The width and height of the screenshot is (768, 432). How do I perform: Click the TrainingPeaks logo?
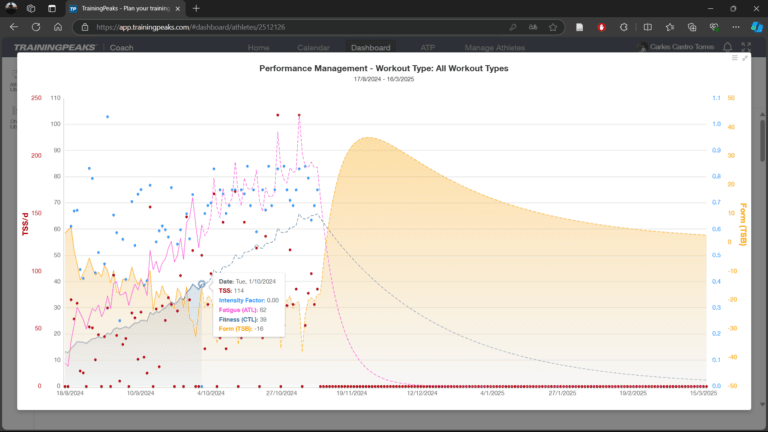tap(55, 47)
